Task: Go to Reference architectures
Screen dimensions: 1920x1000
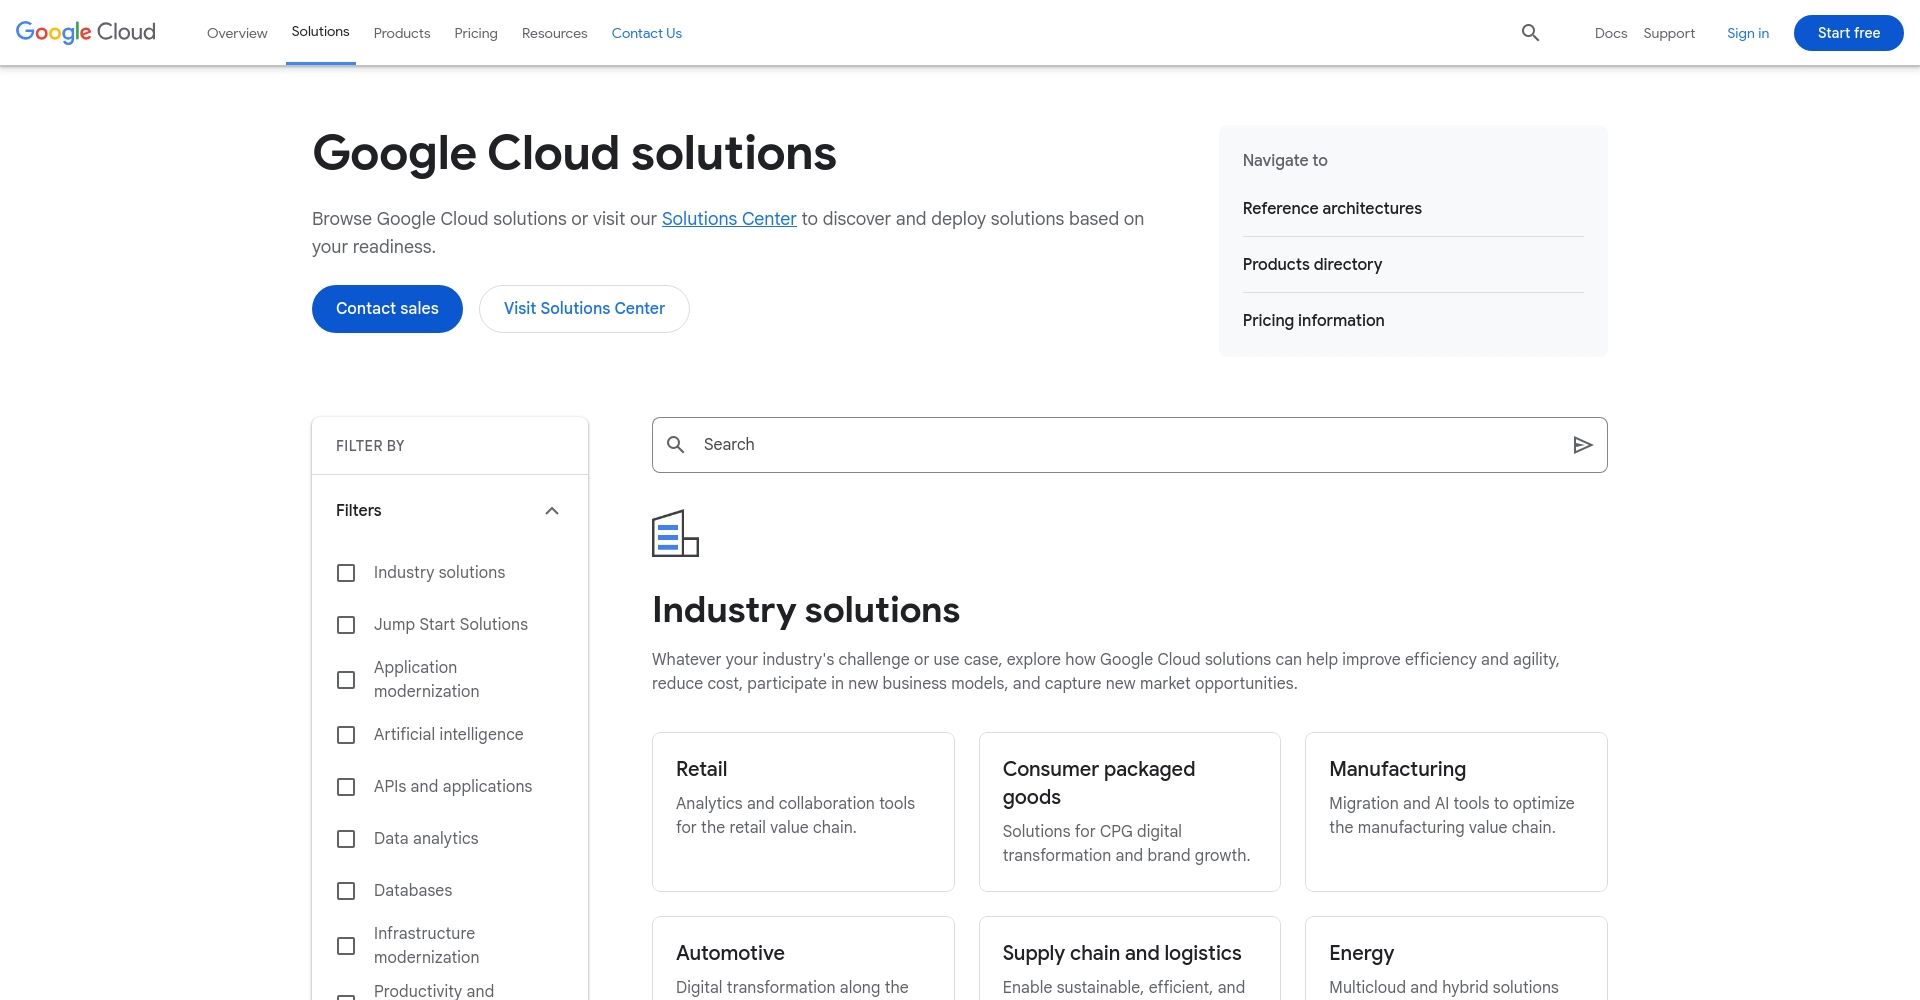Action: point(1332,208)
